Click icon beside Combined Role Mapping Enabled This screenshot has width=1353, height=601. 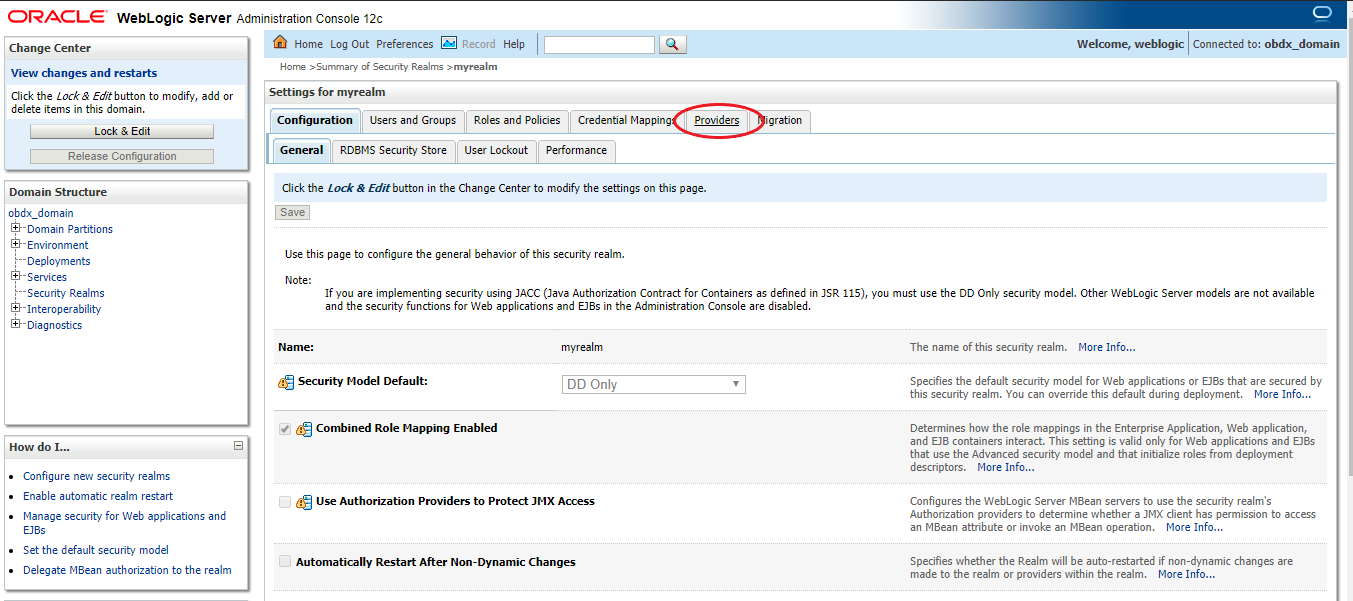pyautogui.click(x=304, y=429)
